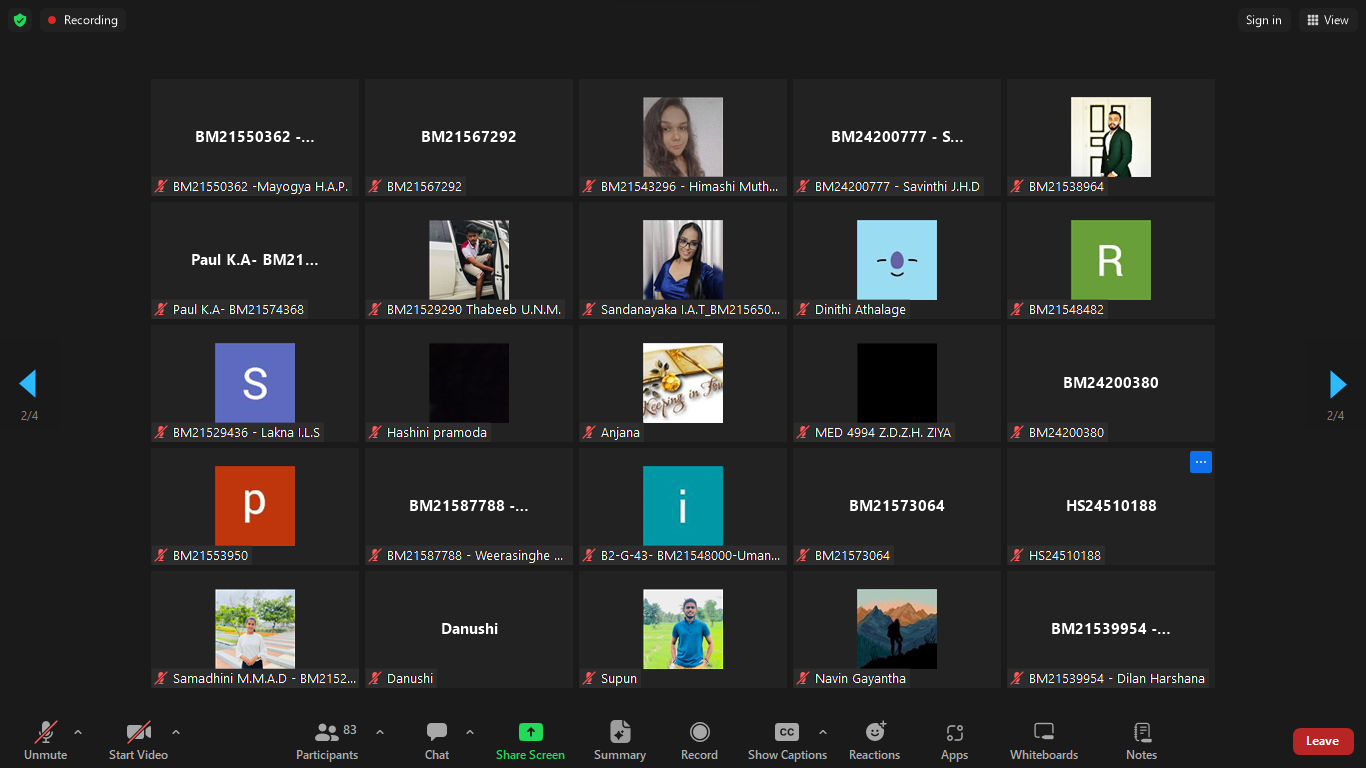Click the Sign in button
Viewport: 1366px width, 768px height.
coord(1263,20)
